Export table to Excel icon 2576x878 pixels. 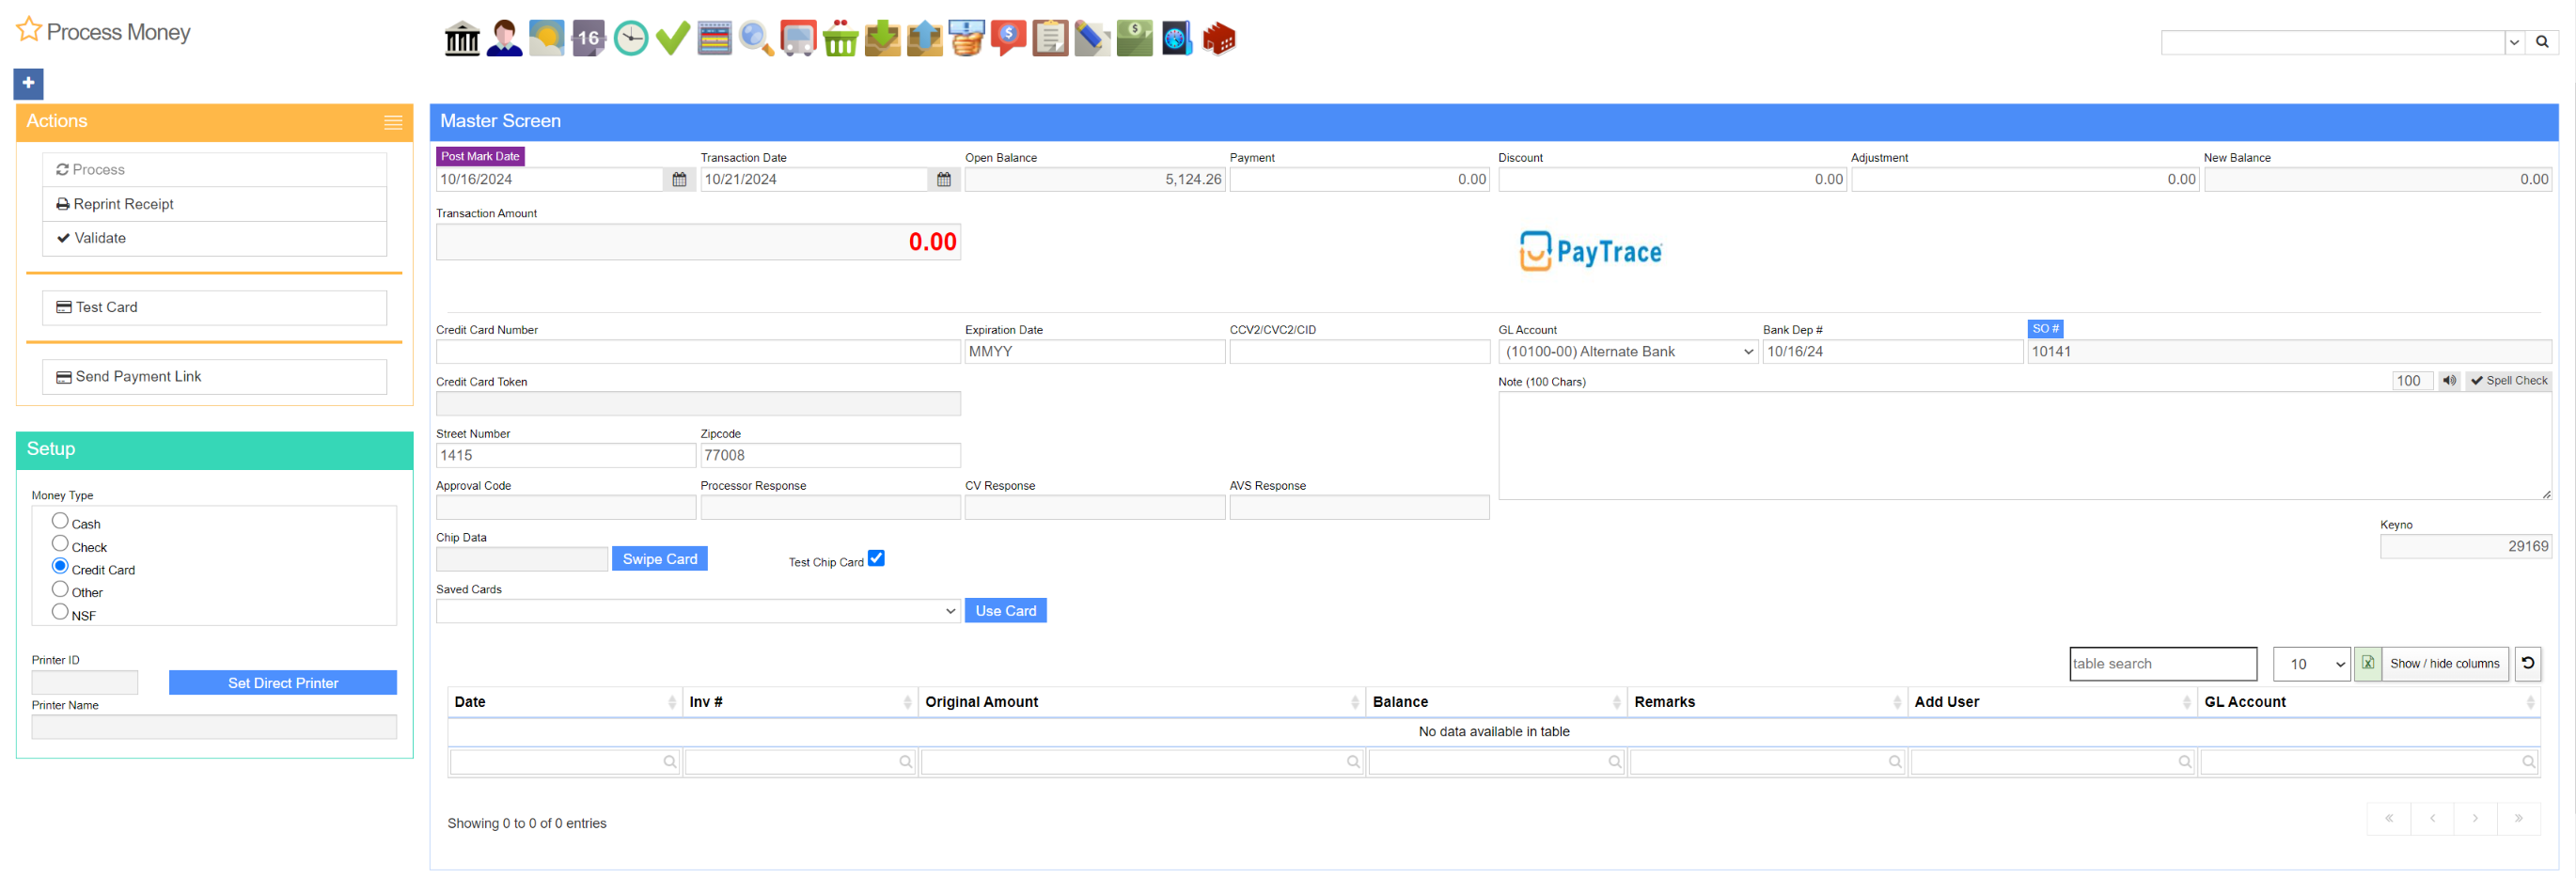click(x=2367, y=663)
